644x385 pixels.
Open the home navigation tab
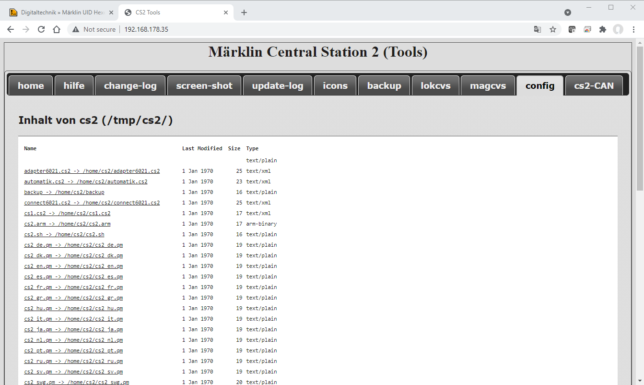(30, 85)
